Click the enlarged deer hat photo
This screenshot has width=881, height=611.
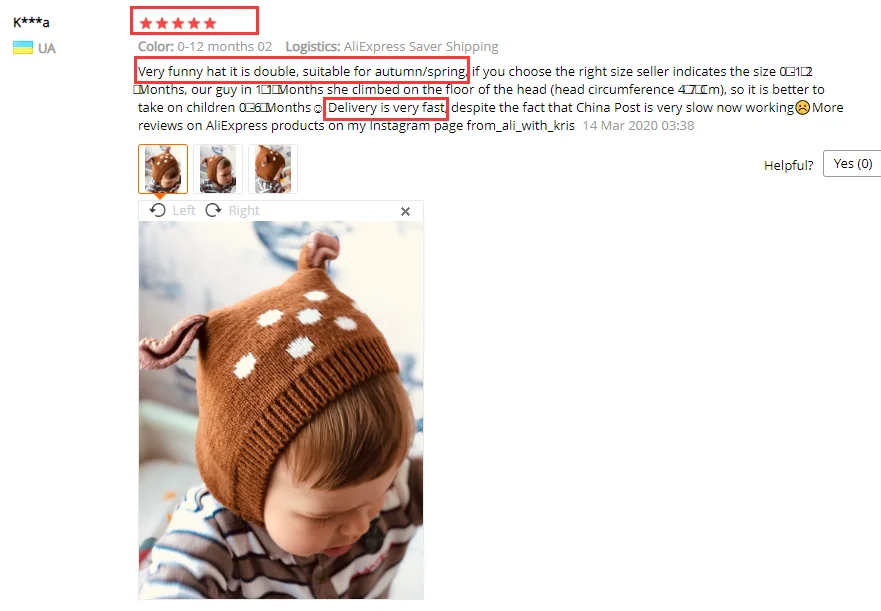point(281,410)
